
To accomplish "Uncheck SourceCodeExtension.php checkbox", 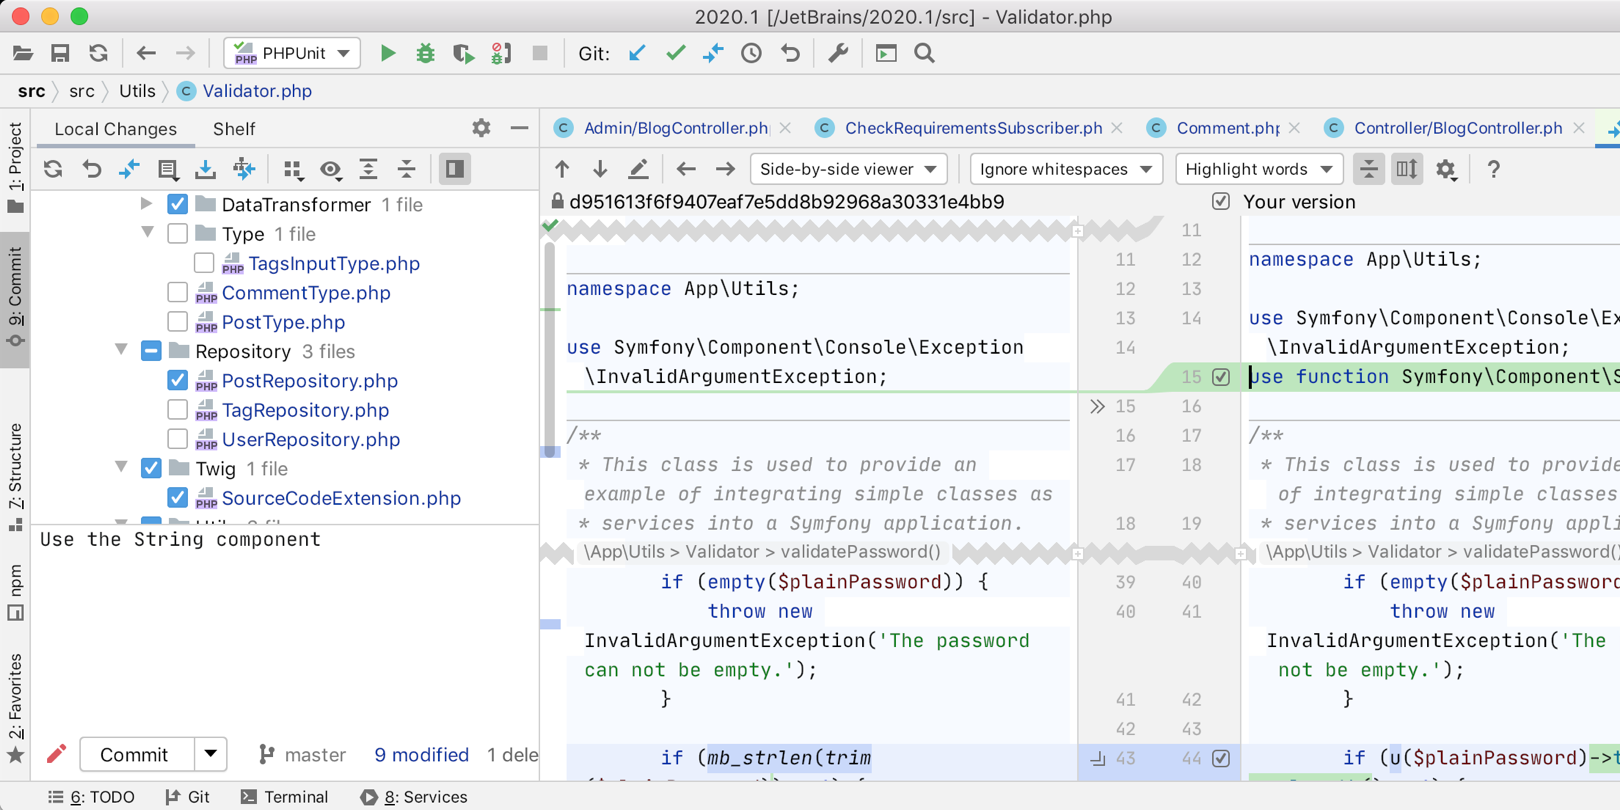I will tap(177, 497).
